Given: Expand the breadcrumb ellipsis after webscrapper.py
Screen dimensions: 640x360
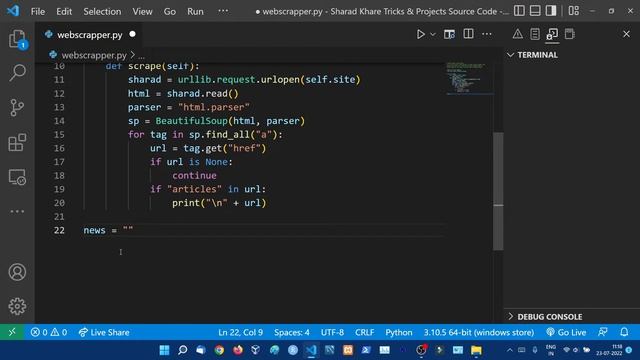Looking at the screenshot, I should [x=141, y=56].
